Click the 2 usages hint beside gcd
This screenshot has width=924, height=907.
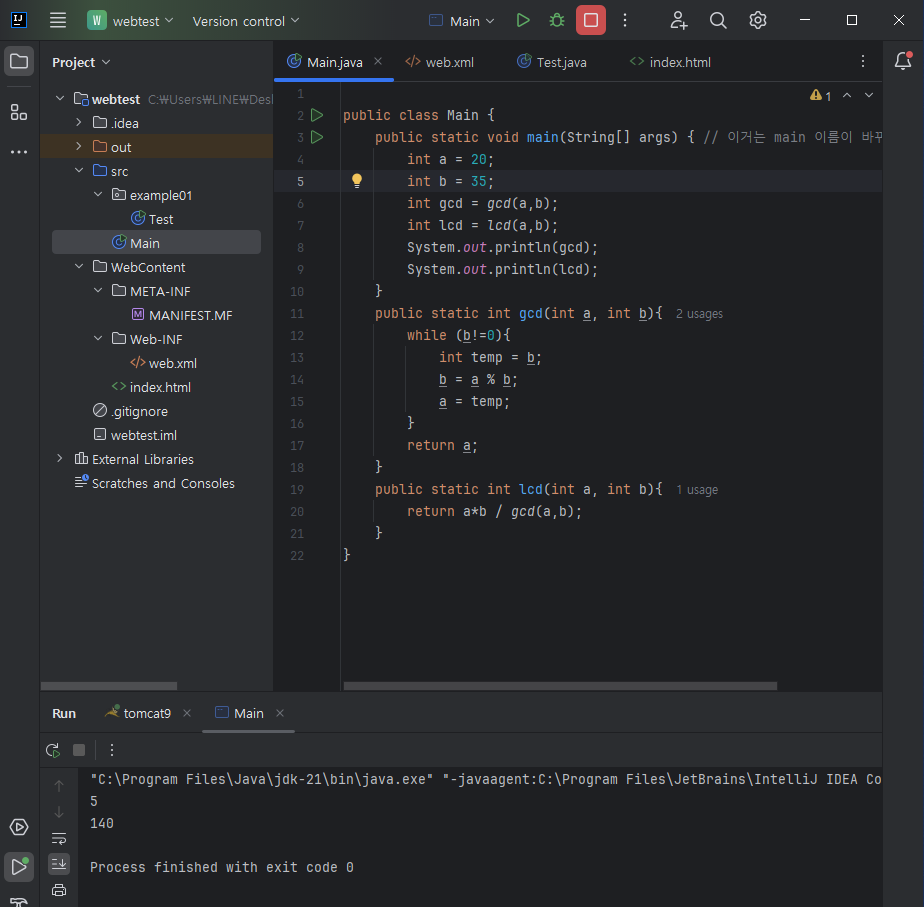point(699,314)
